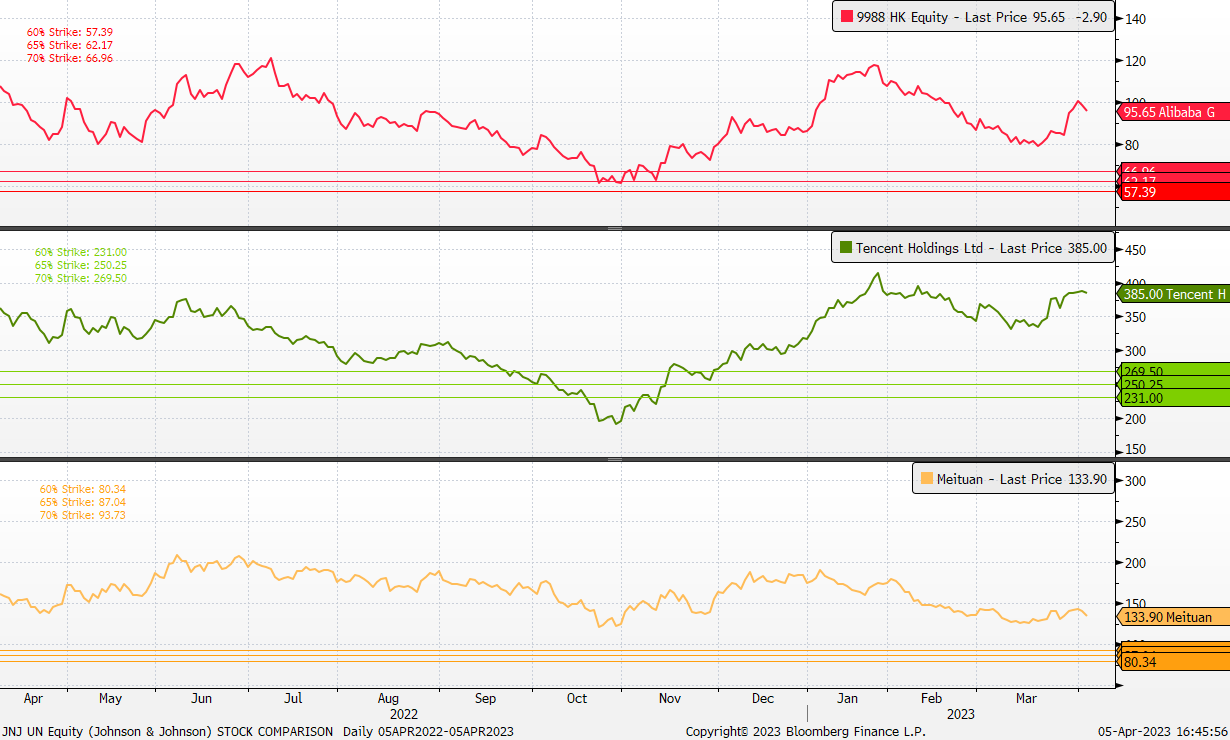Click the green 250.25 strike axis tag
Viewport: 1230px width, 740px height.
pyautogui.click(x=1173, y=384)
